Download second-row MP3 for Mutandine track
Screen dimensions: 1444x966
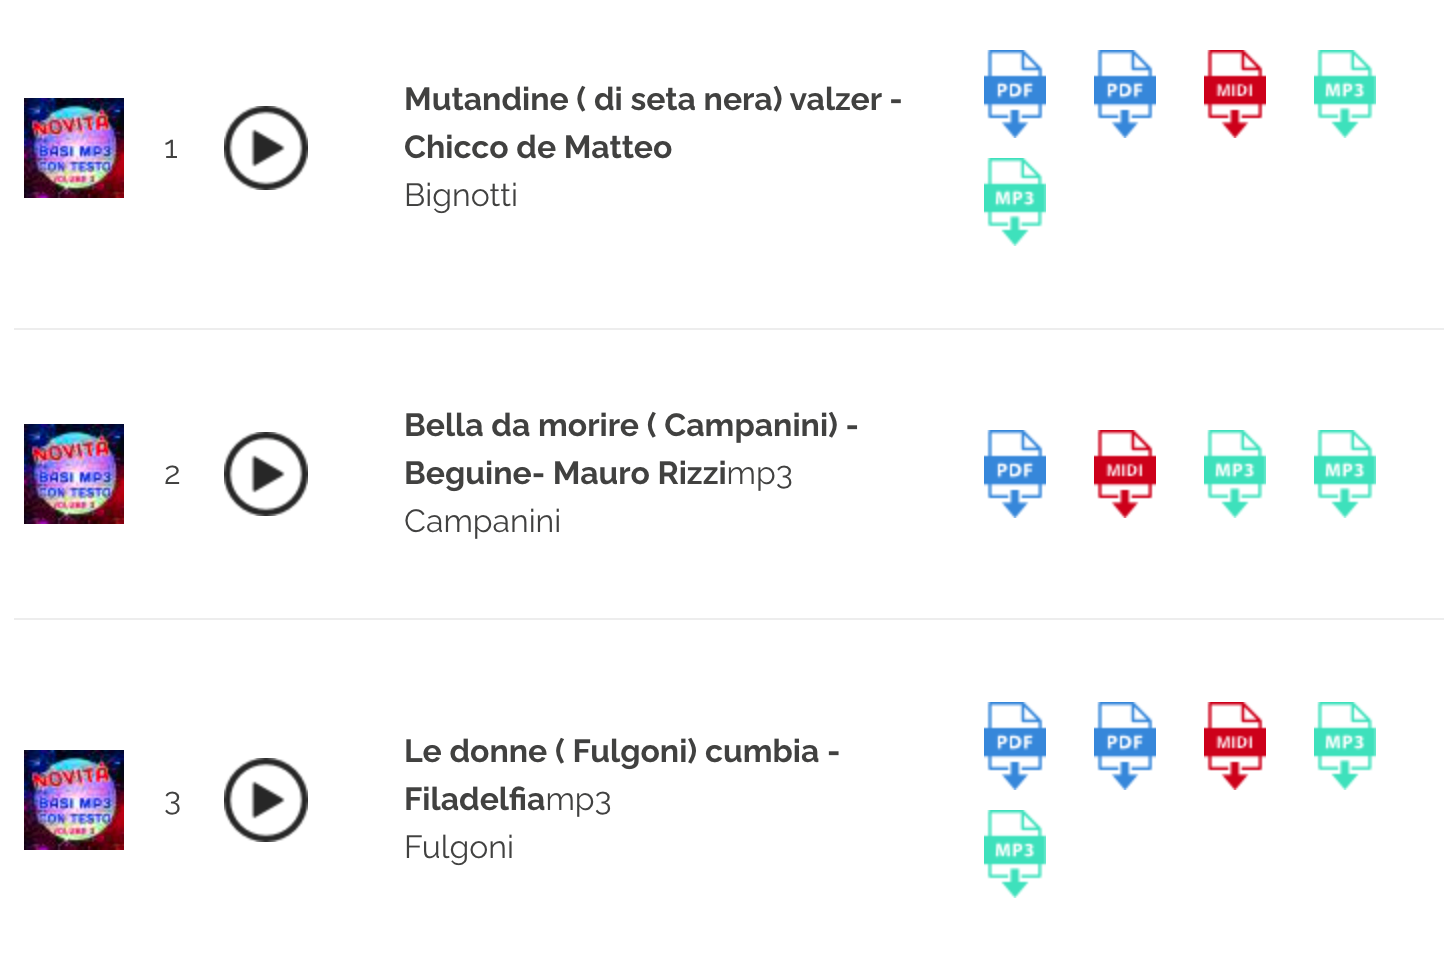click(x=1014, y=201)
